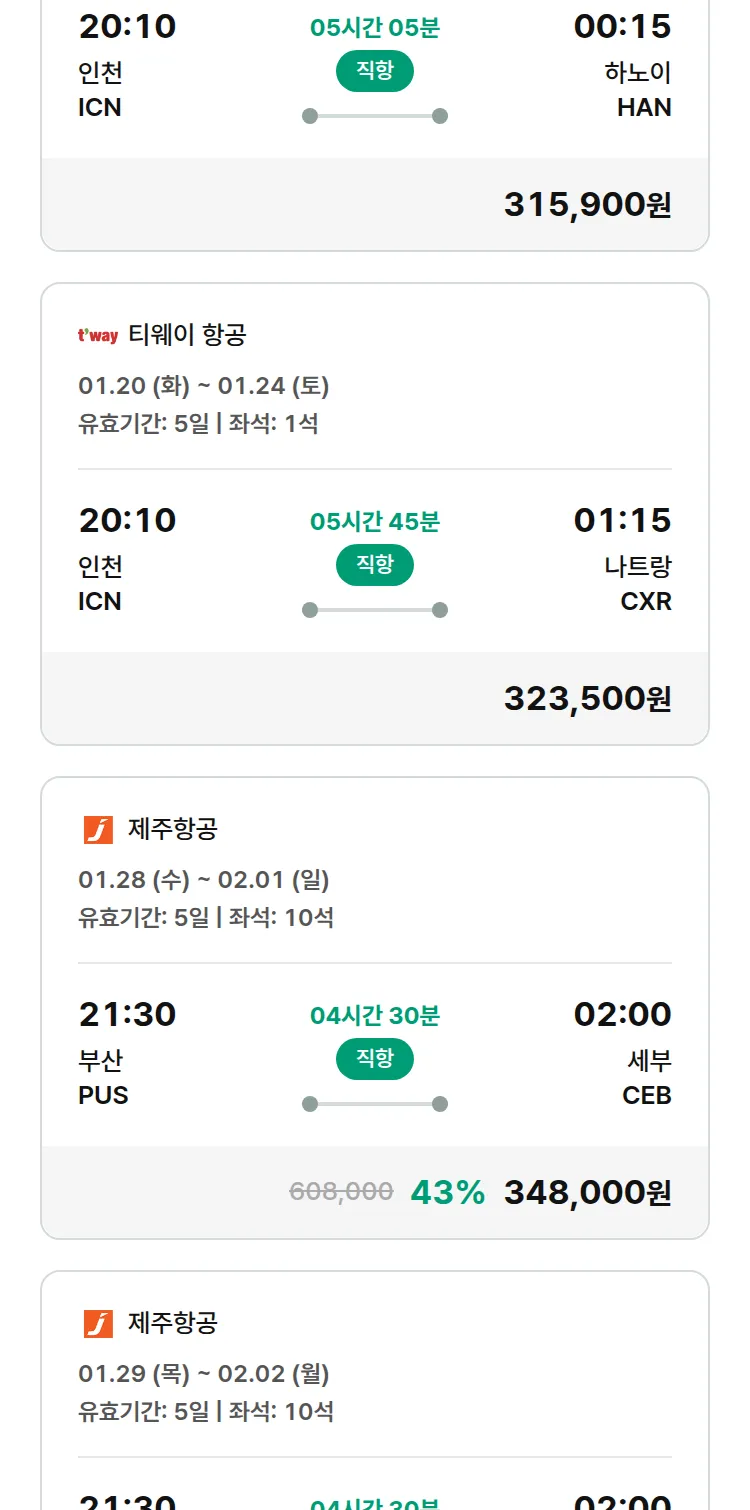Click the route line on the Nha Trang flight
This screenshot has width=750, height=1510.
pos(374,610)
